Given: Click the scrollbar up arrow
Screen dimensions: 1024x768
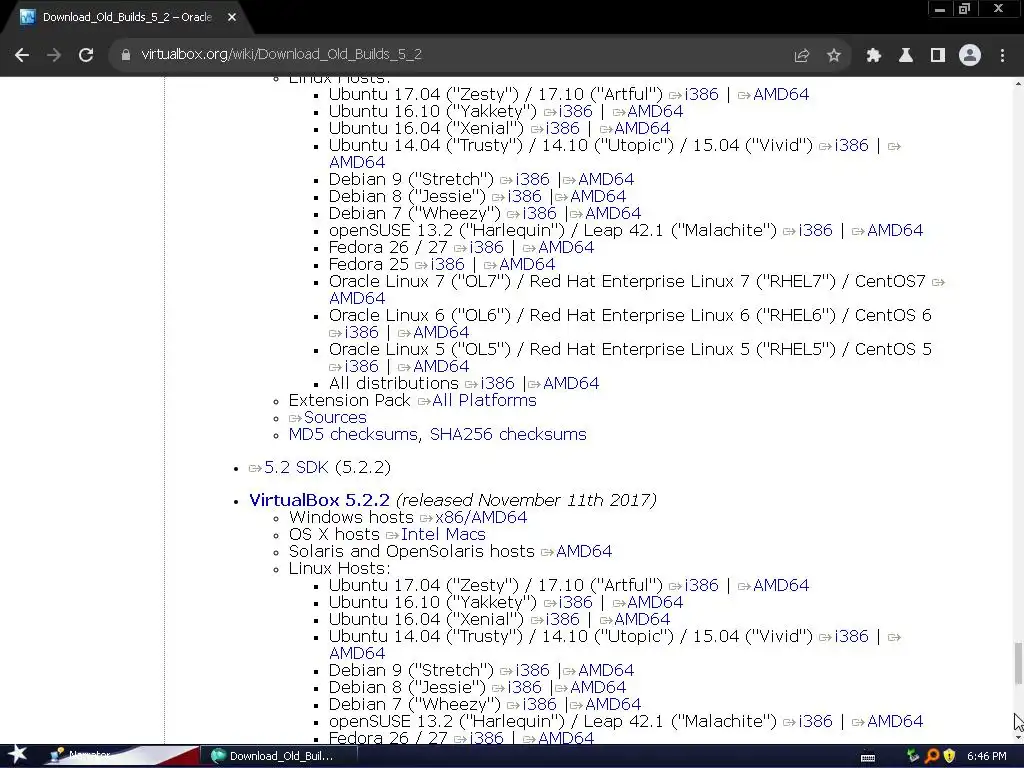Looking at the screenshot, I should pos(1017,83).
